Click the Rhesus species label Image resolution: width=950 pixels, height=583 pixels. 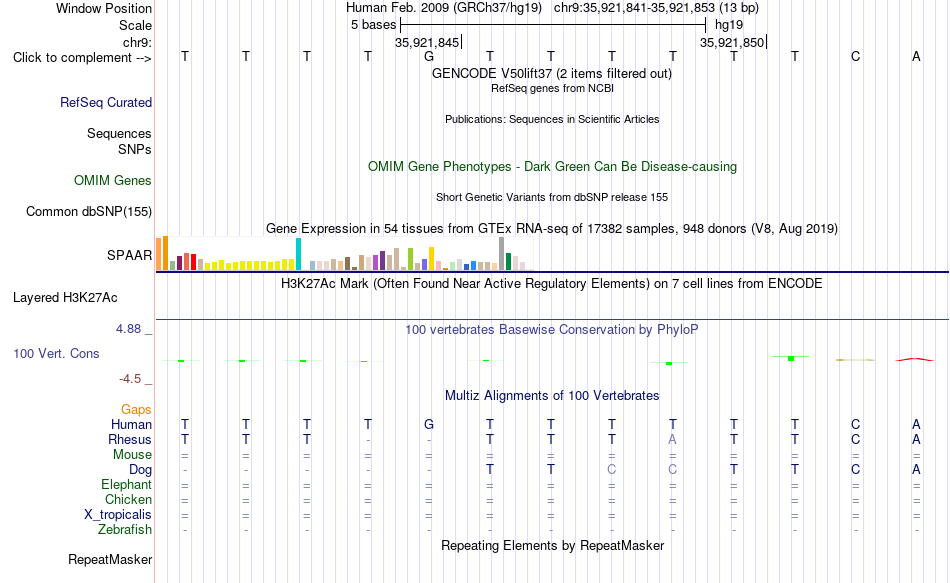pos(130,439)
